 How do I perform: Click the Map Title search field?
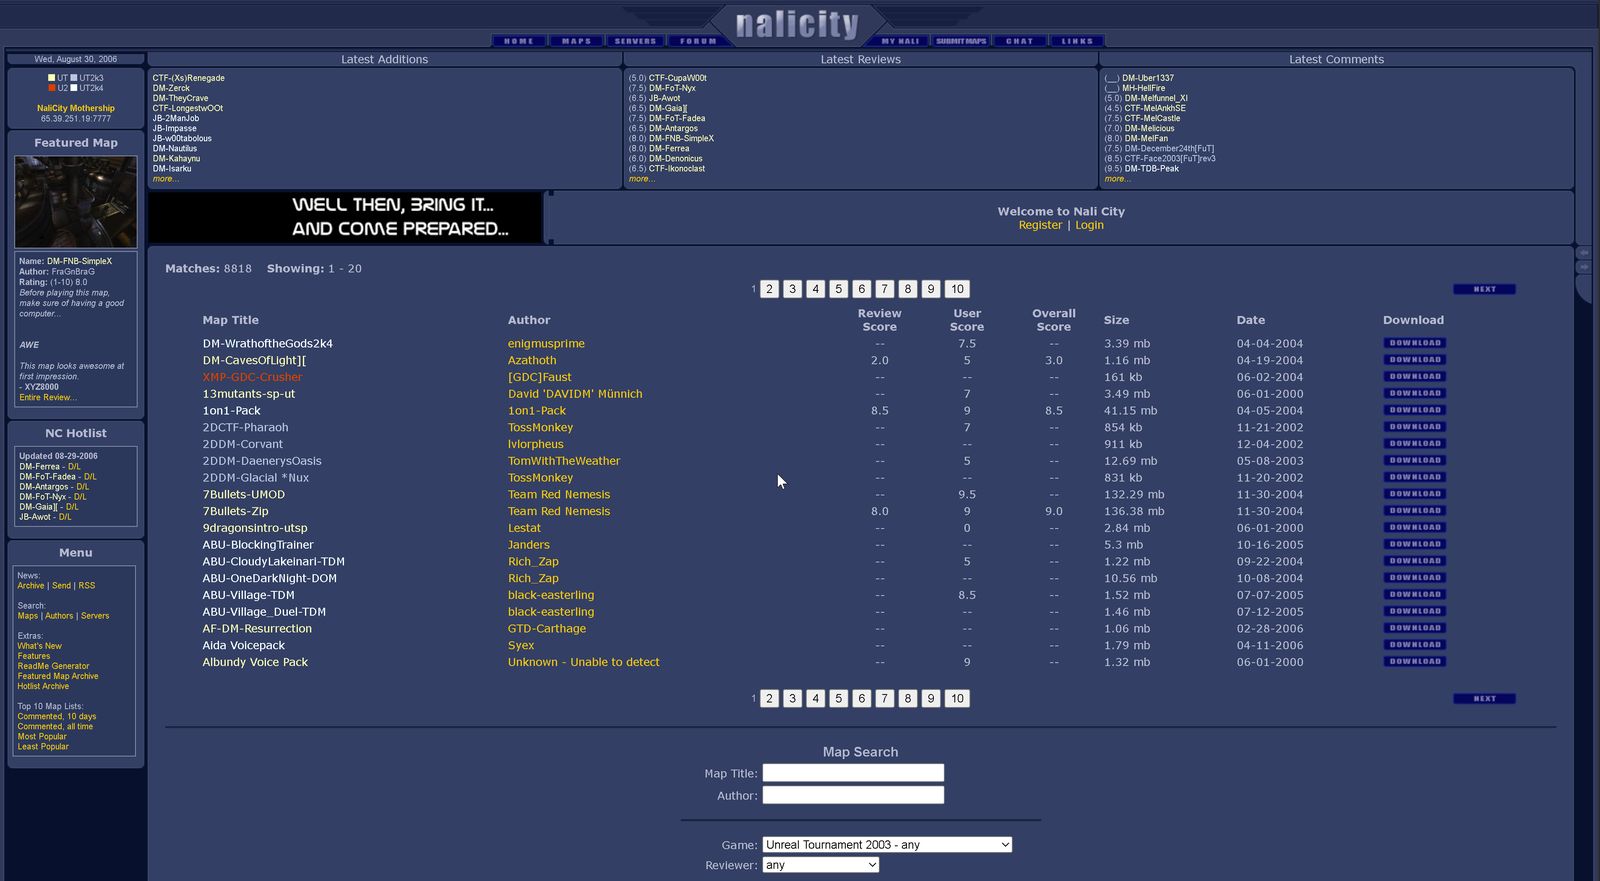coord(853,773)
